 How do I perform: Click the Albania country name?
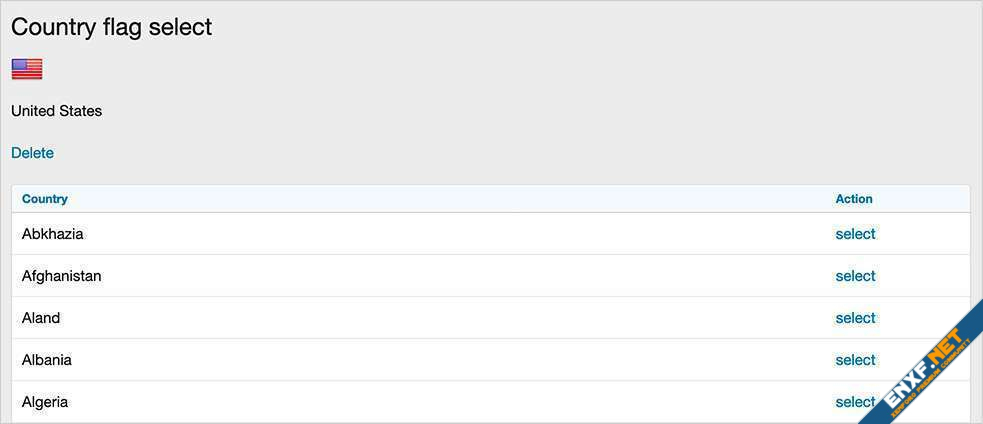[46, 360]
